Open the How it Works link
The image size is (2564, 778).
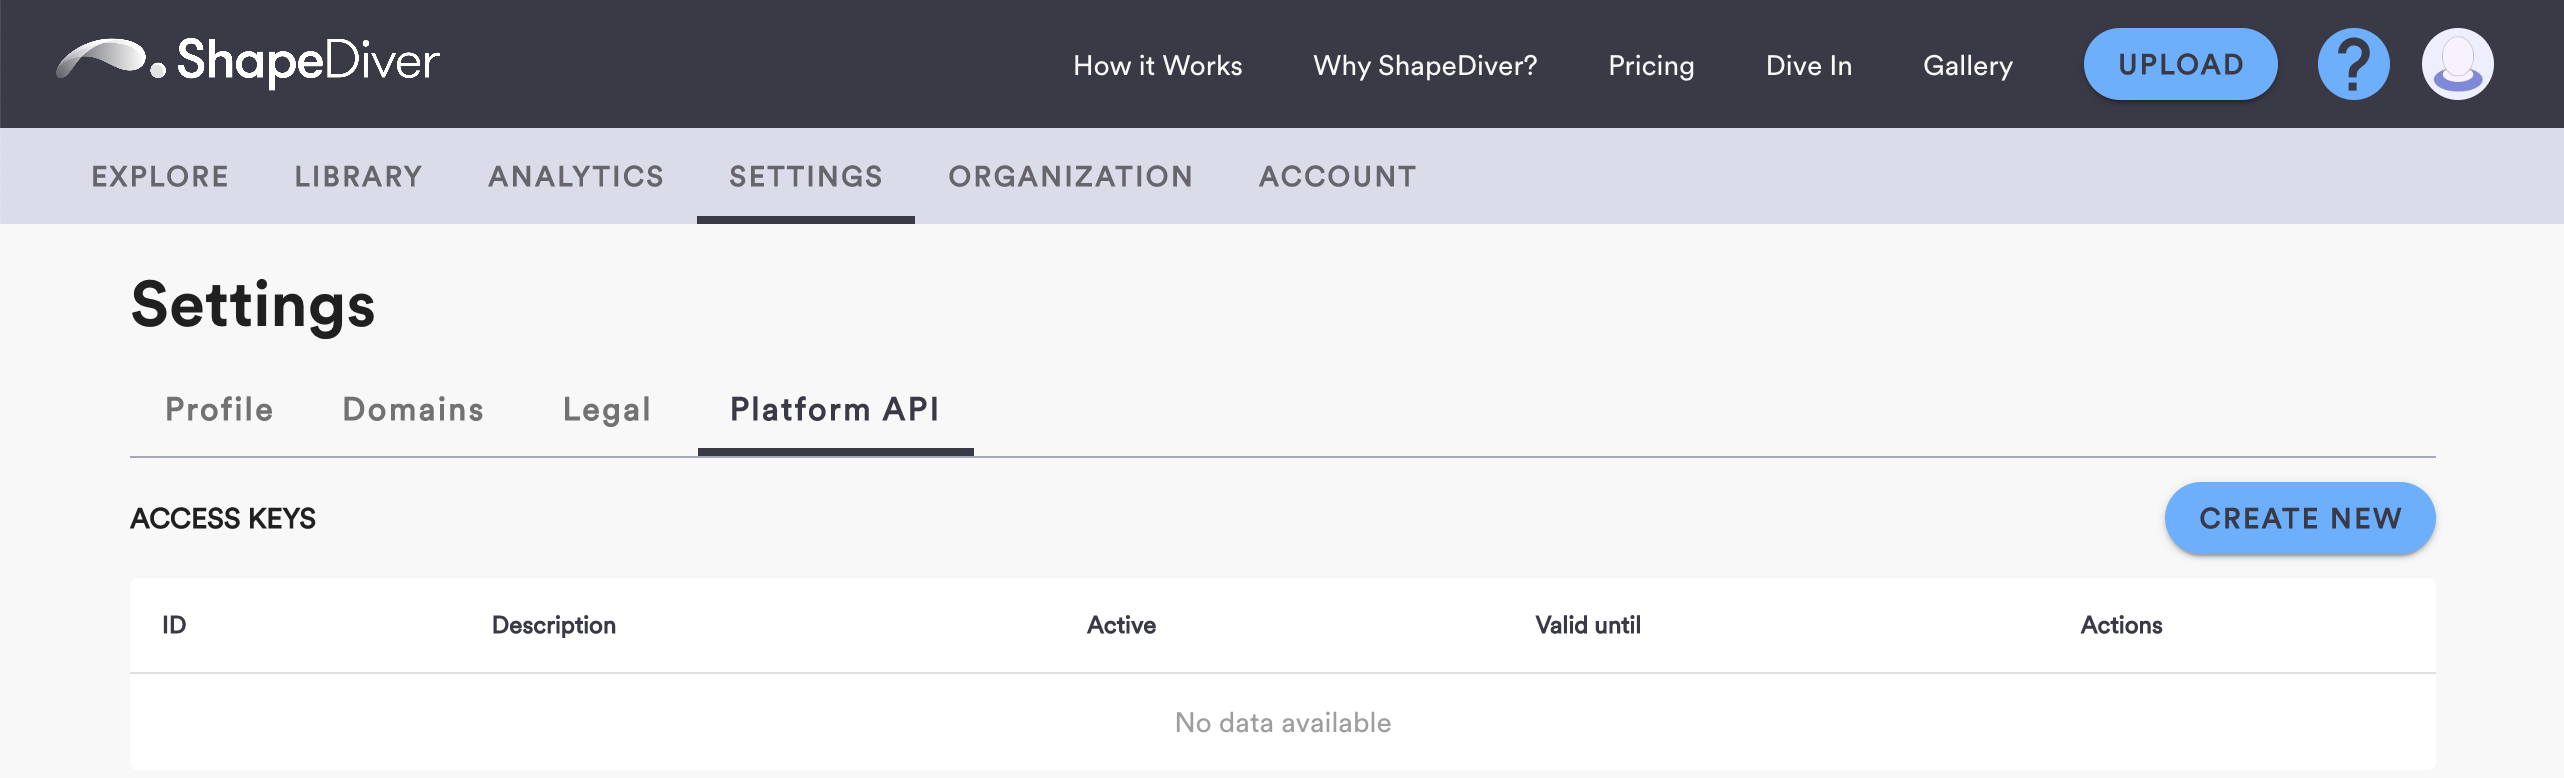click(1157, 66)
